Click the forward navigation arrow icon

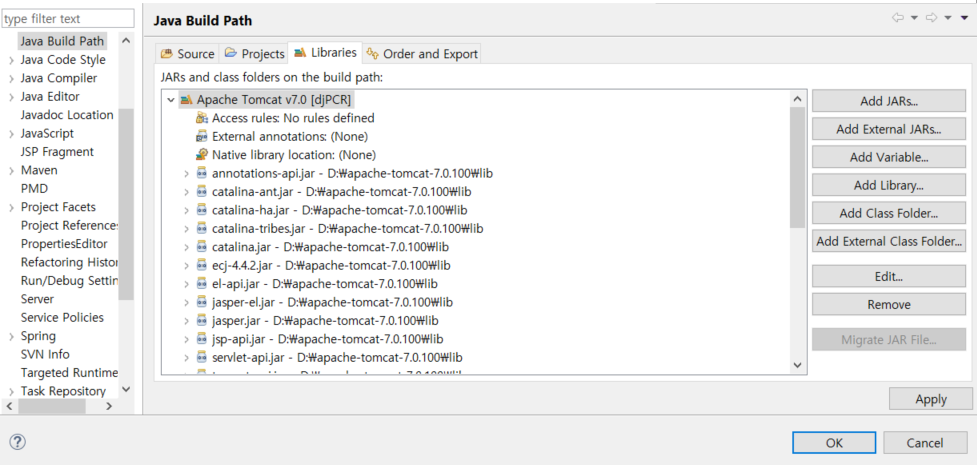click(932, 18)
